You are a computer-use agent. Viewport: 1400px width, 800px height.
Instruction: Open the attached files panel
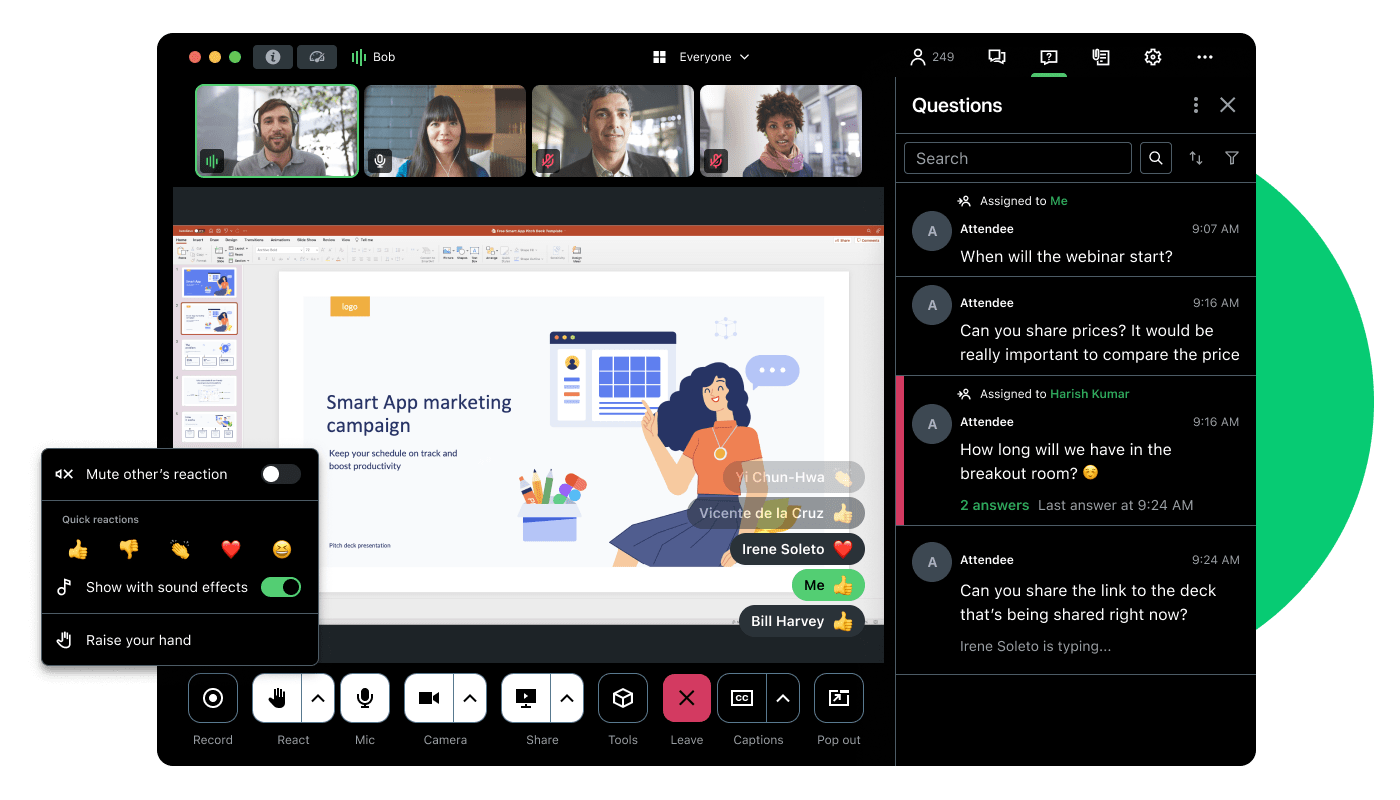(1101, 57)
